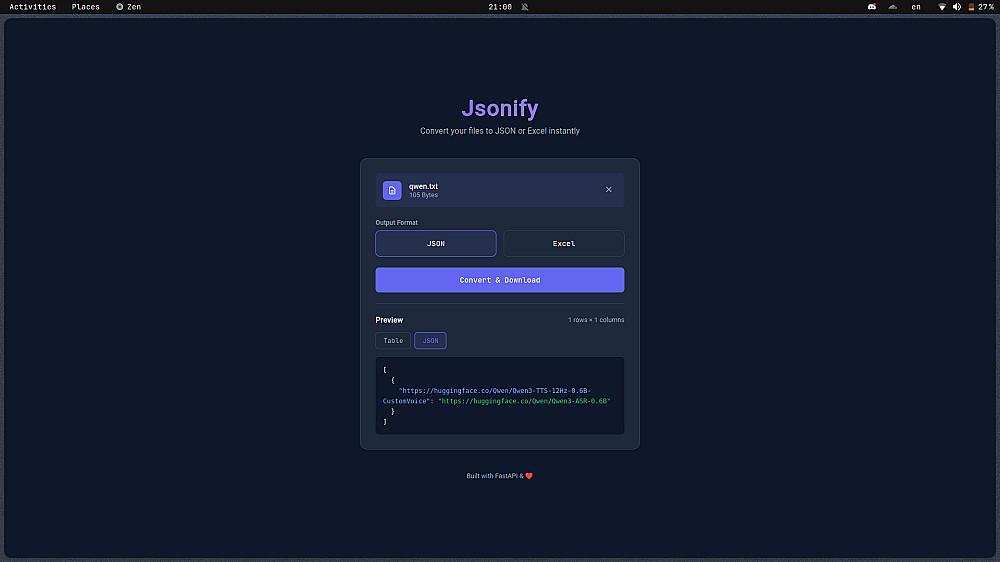Screen dimensions: 1000x562
Task: Click the Convert & Download button
Action: [500, 280]
